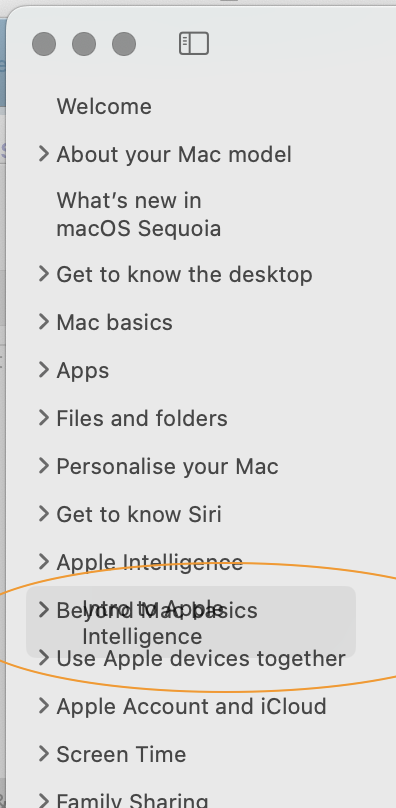This screenshot has width=396, height=808.
Task: Click the yellow minimise window button
Action: pos(84,44)
